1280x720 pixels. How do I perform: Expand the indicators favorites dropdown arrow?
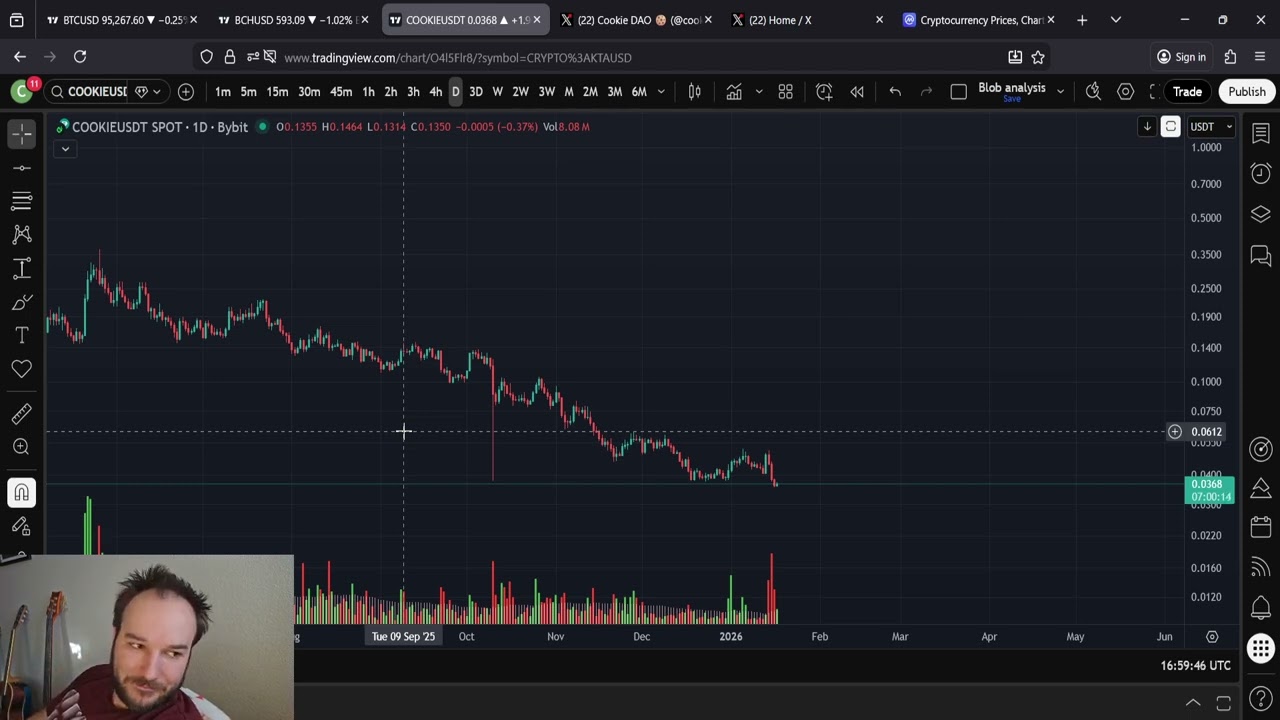click(759, 92)
